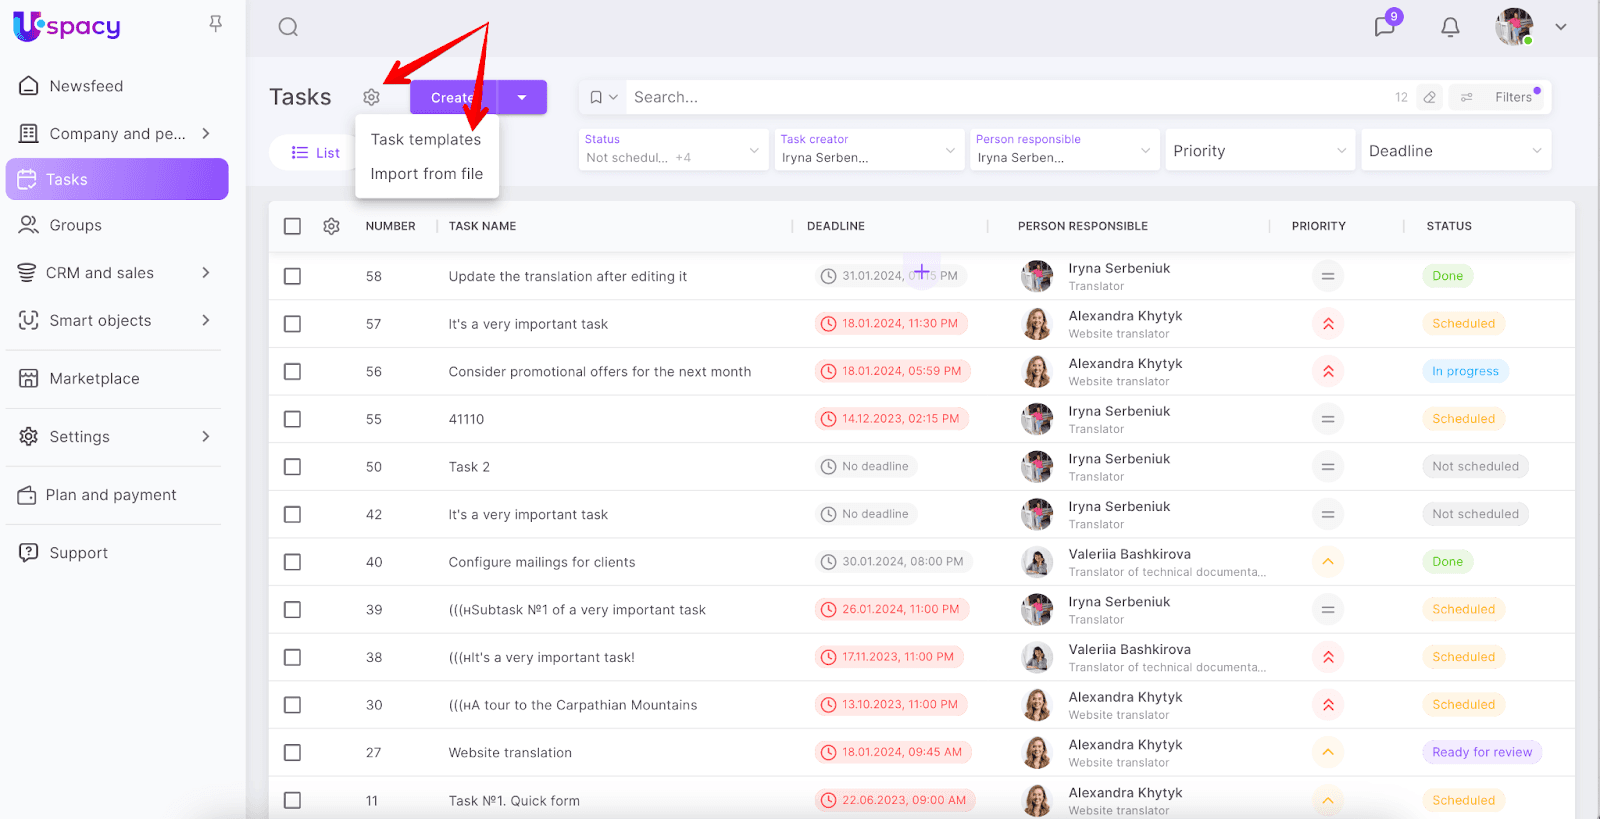Open the notifications bell
This screenshot has height=819, width=1600.
tap(1450, 27)
